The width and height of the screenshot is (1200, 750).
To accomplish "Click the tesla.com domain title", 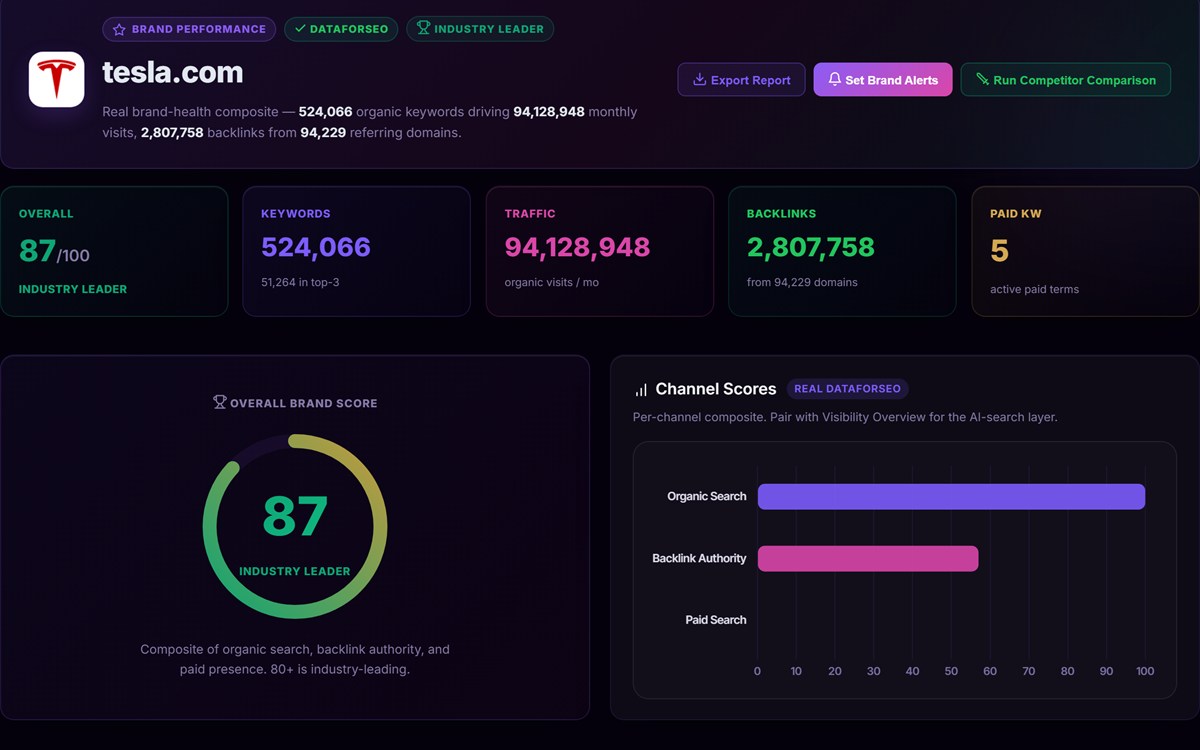I will [x=172, y=72].
